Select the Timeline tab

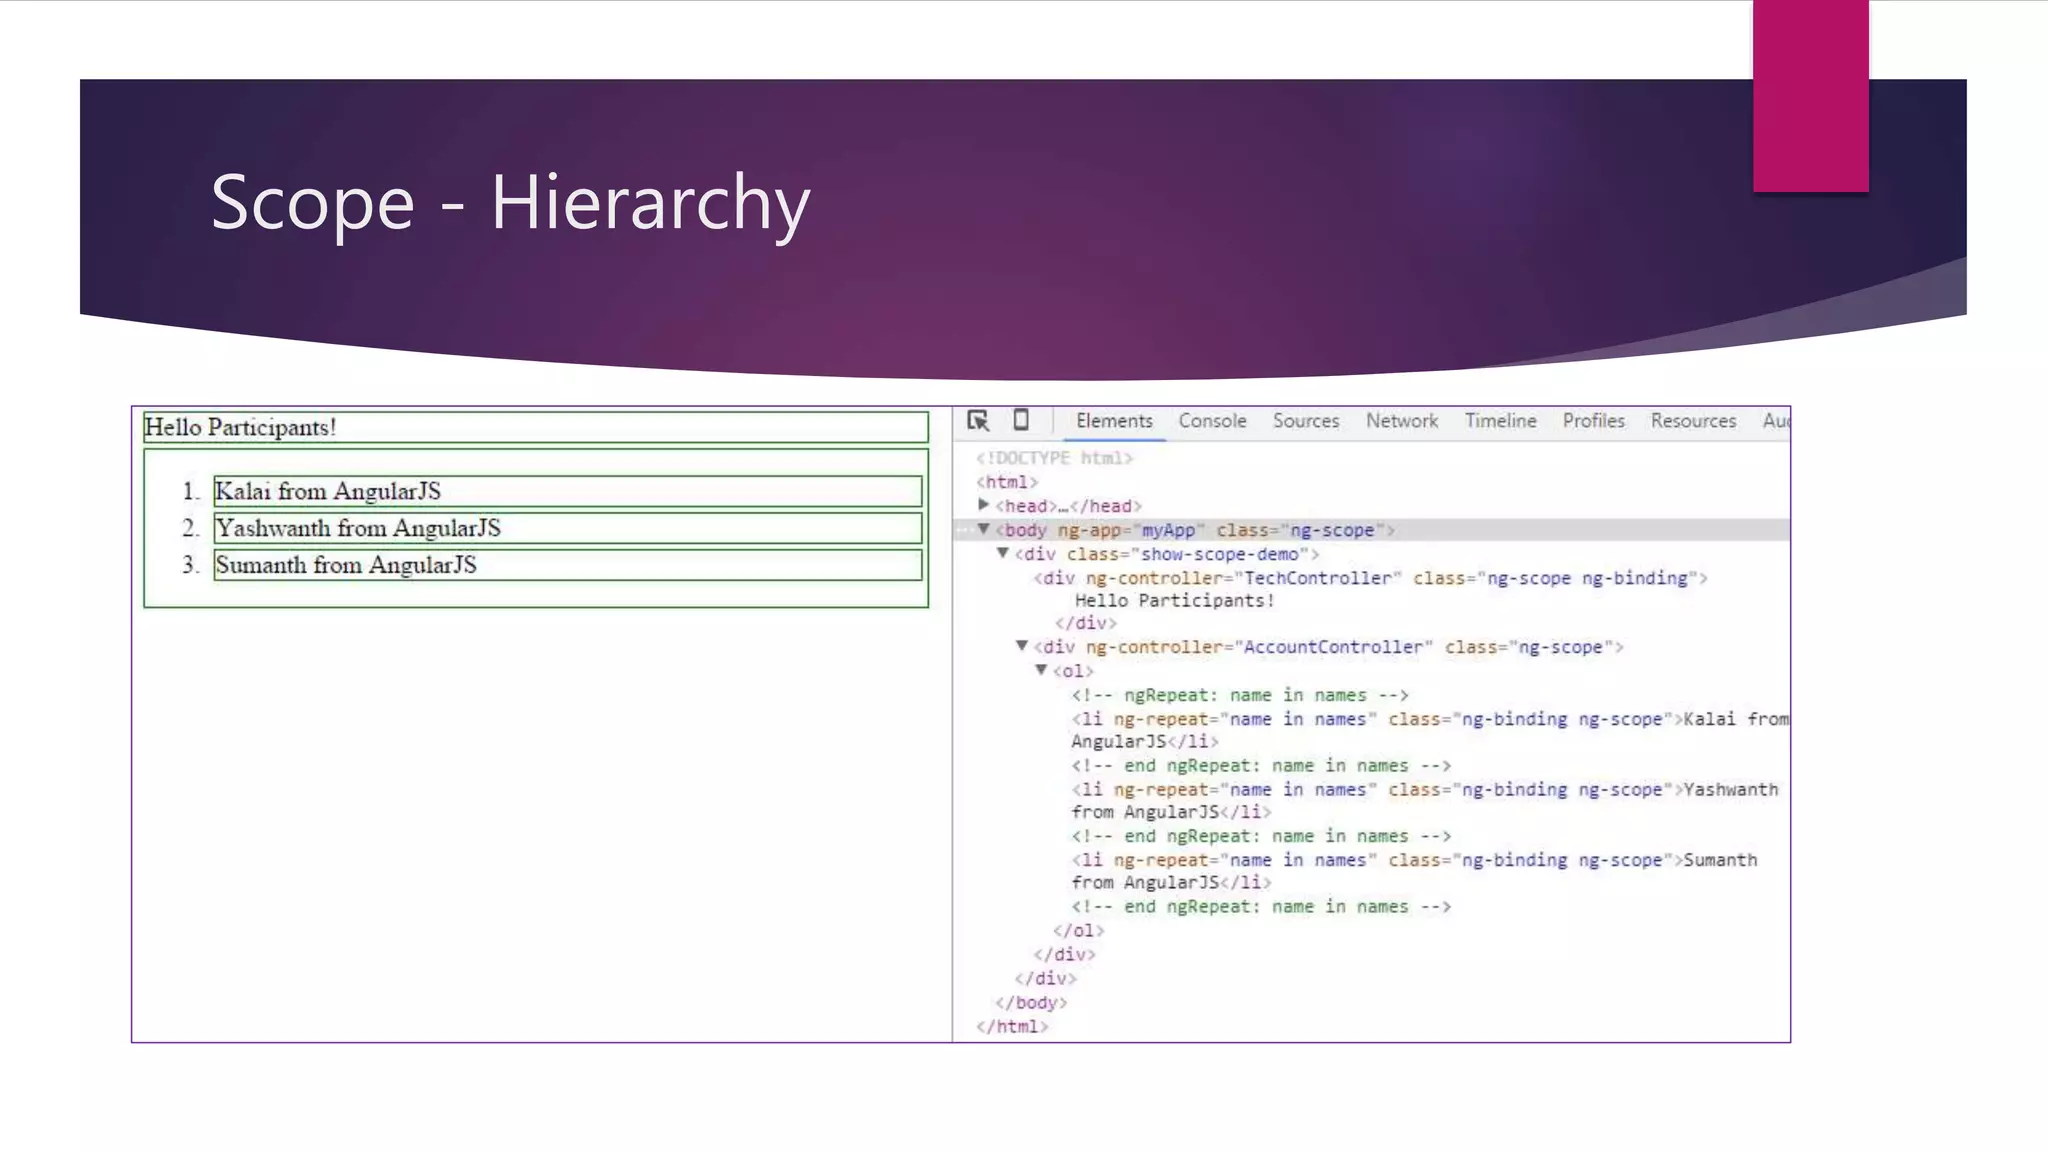click(x=1500, y=421)
